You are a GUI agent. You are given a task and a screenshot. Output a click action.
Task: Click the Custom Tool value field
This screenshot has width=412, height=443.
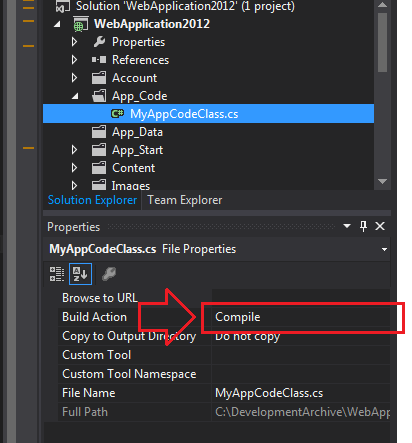301,355
